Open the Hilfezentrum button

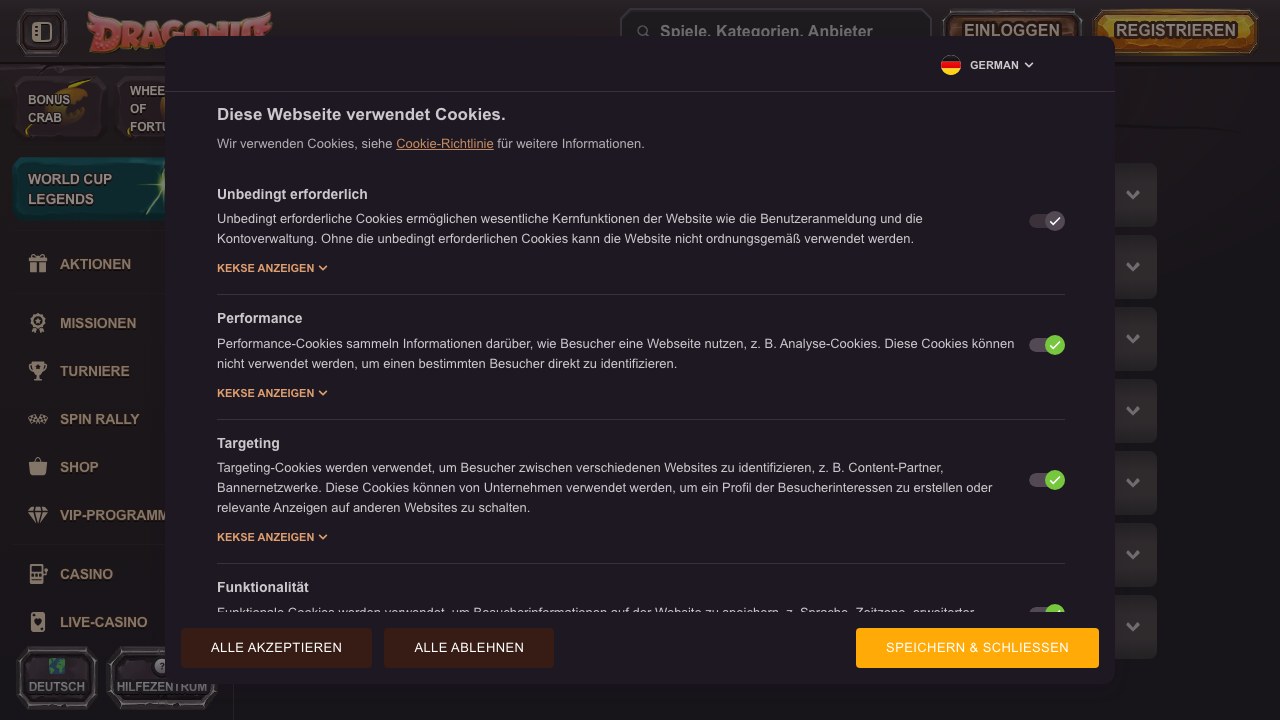click(162, 677)
